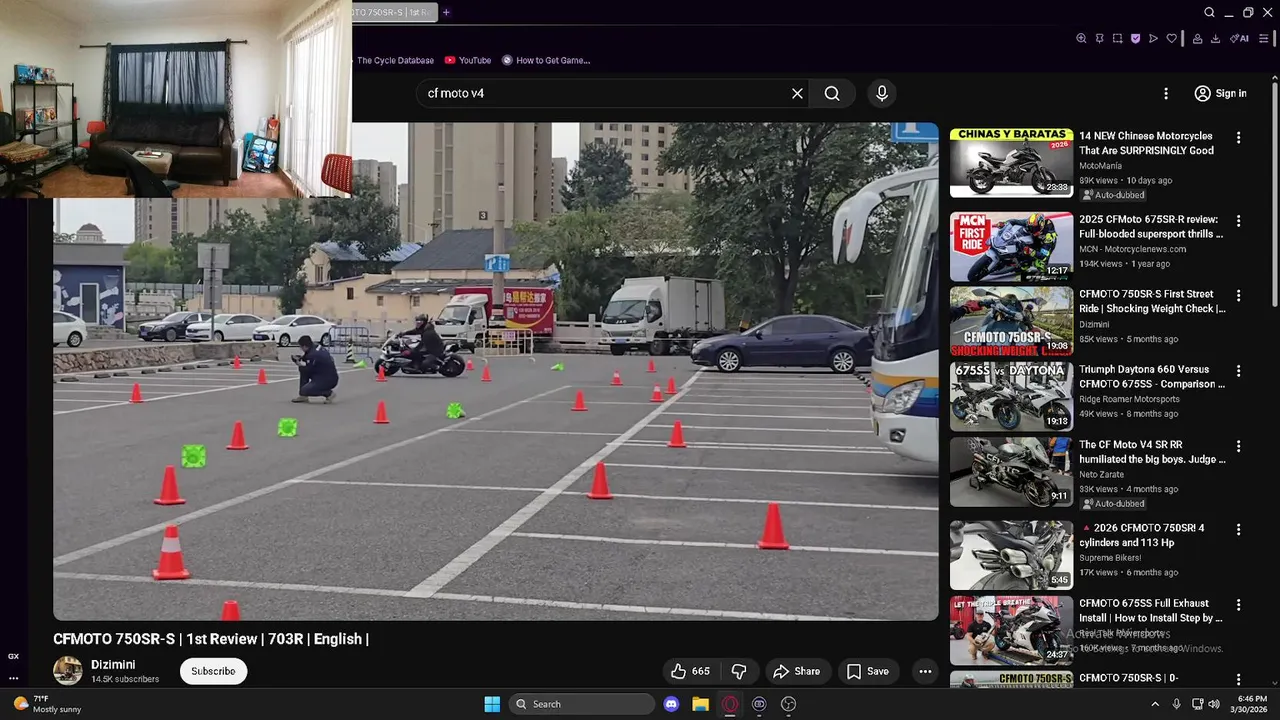This screenshot has height=720, width=1280.
Task: Select the CFMOTO 750SR-S browser tab
Action: click(x=394, y=12)
